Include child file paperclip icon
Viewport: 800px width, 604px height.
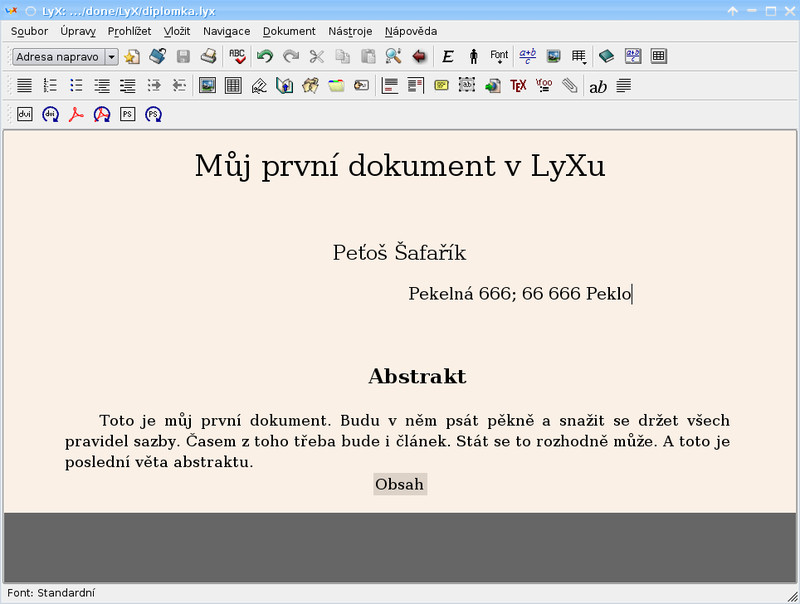[x=569, y=85]
